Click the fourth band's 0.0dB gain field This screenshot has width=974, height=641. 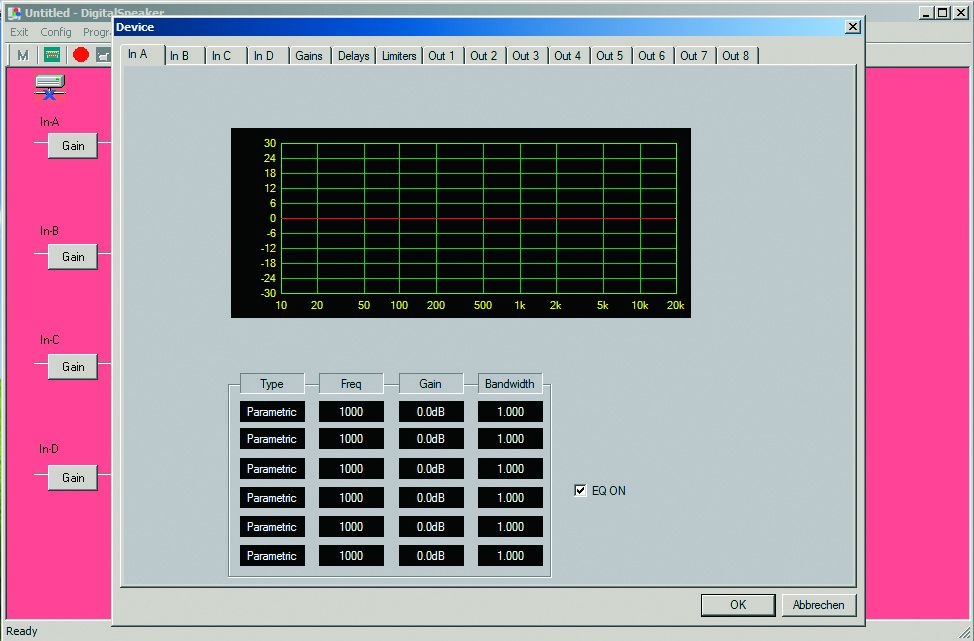click(x=431, y=498)
